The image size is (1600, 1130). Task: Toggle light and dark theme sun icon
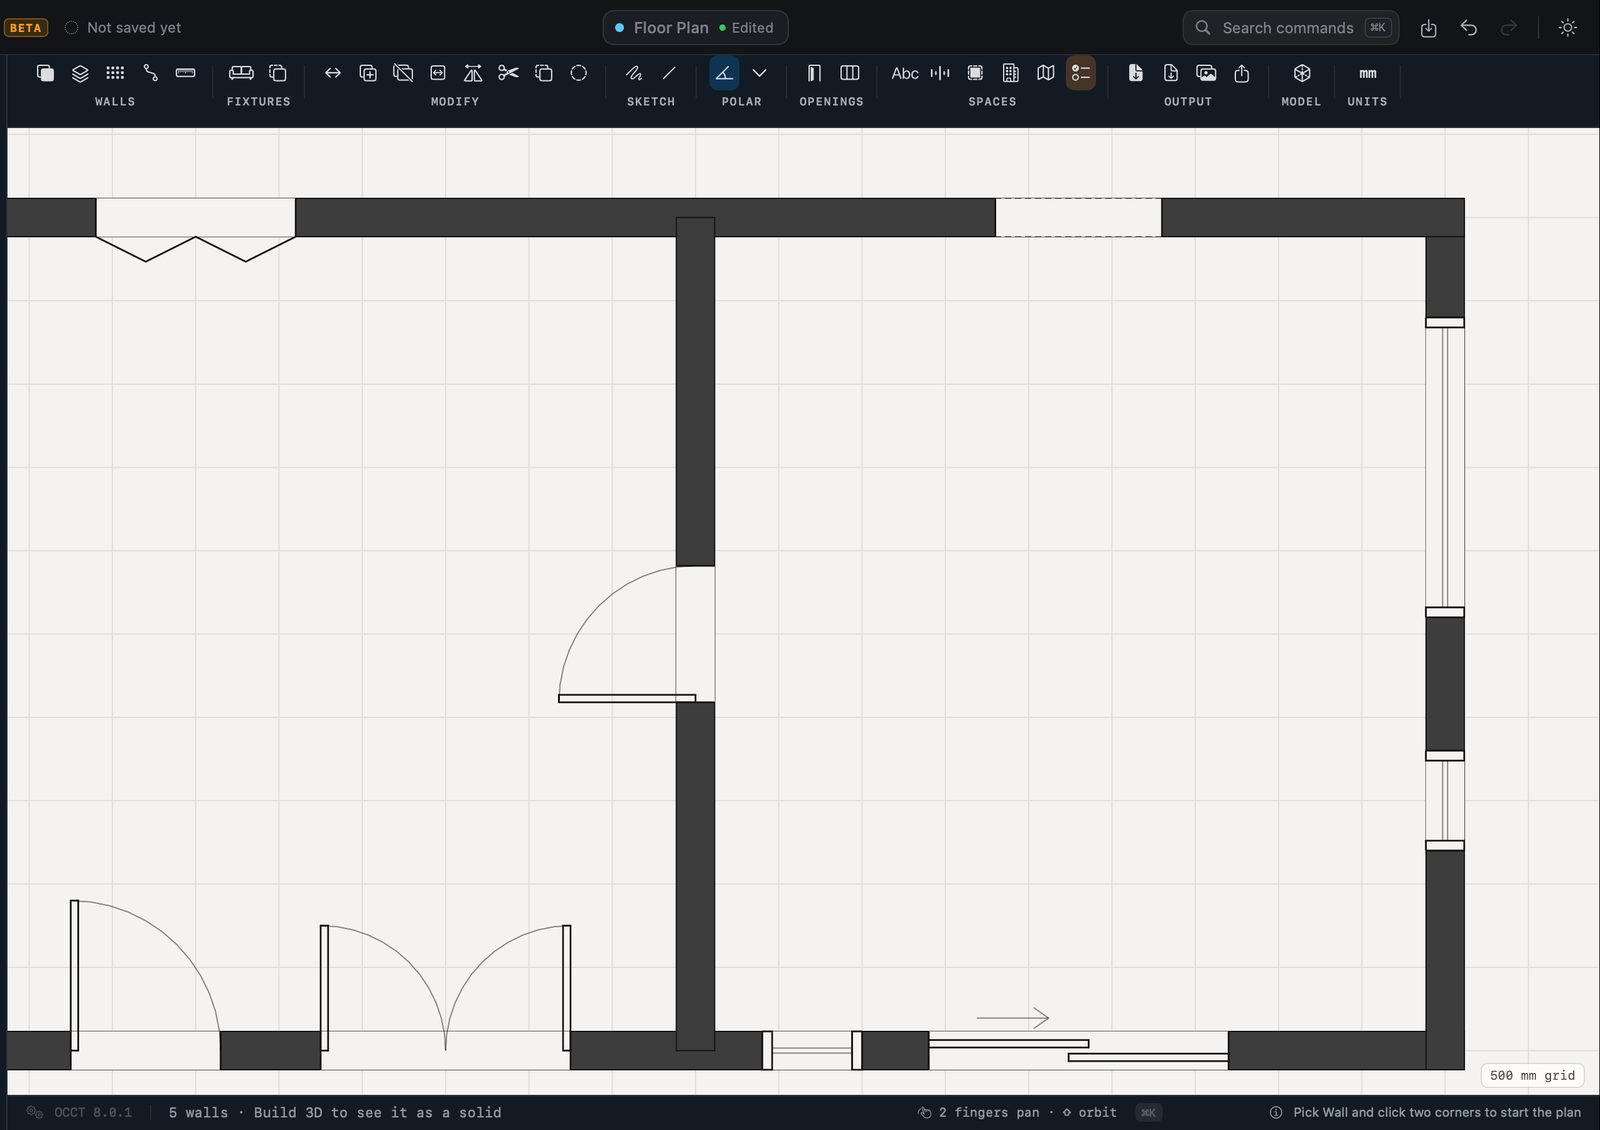coord(1568,28)
